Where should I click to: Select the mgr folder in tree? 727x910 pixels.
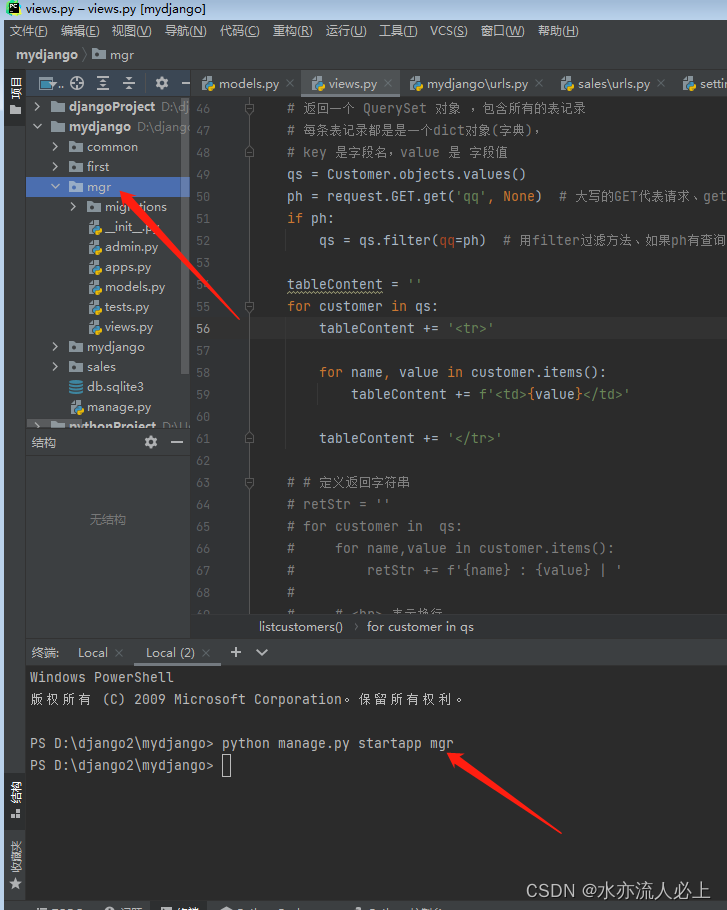(x=108, y=187)
